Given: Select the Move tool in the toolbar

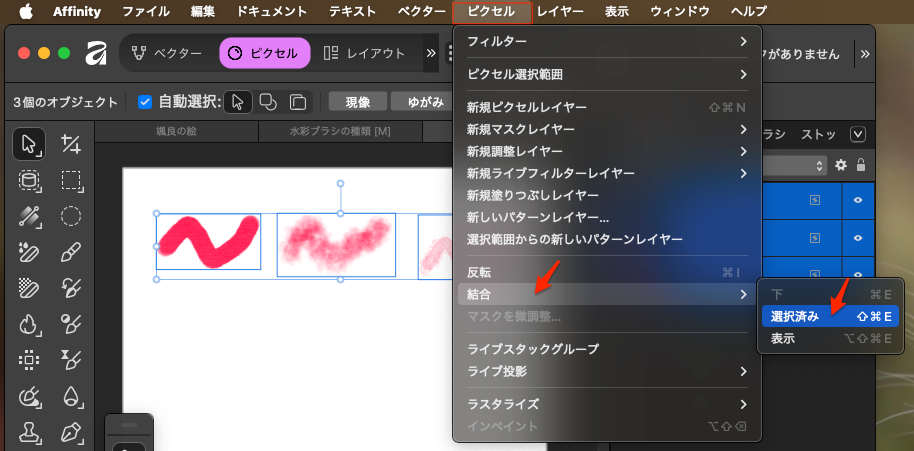Looking at the screenshot, I should [x=29, y=144].
